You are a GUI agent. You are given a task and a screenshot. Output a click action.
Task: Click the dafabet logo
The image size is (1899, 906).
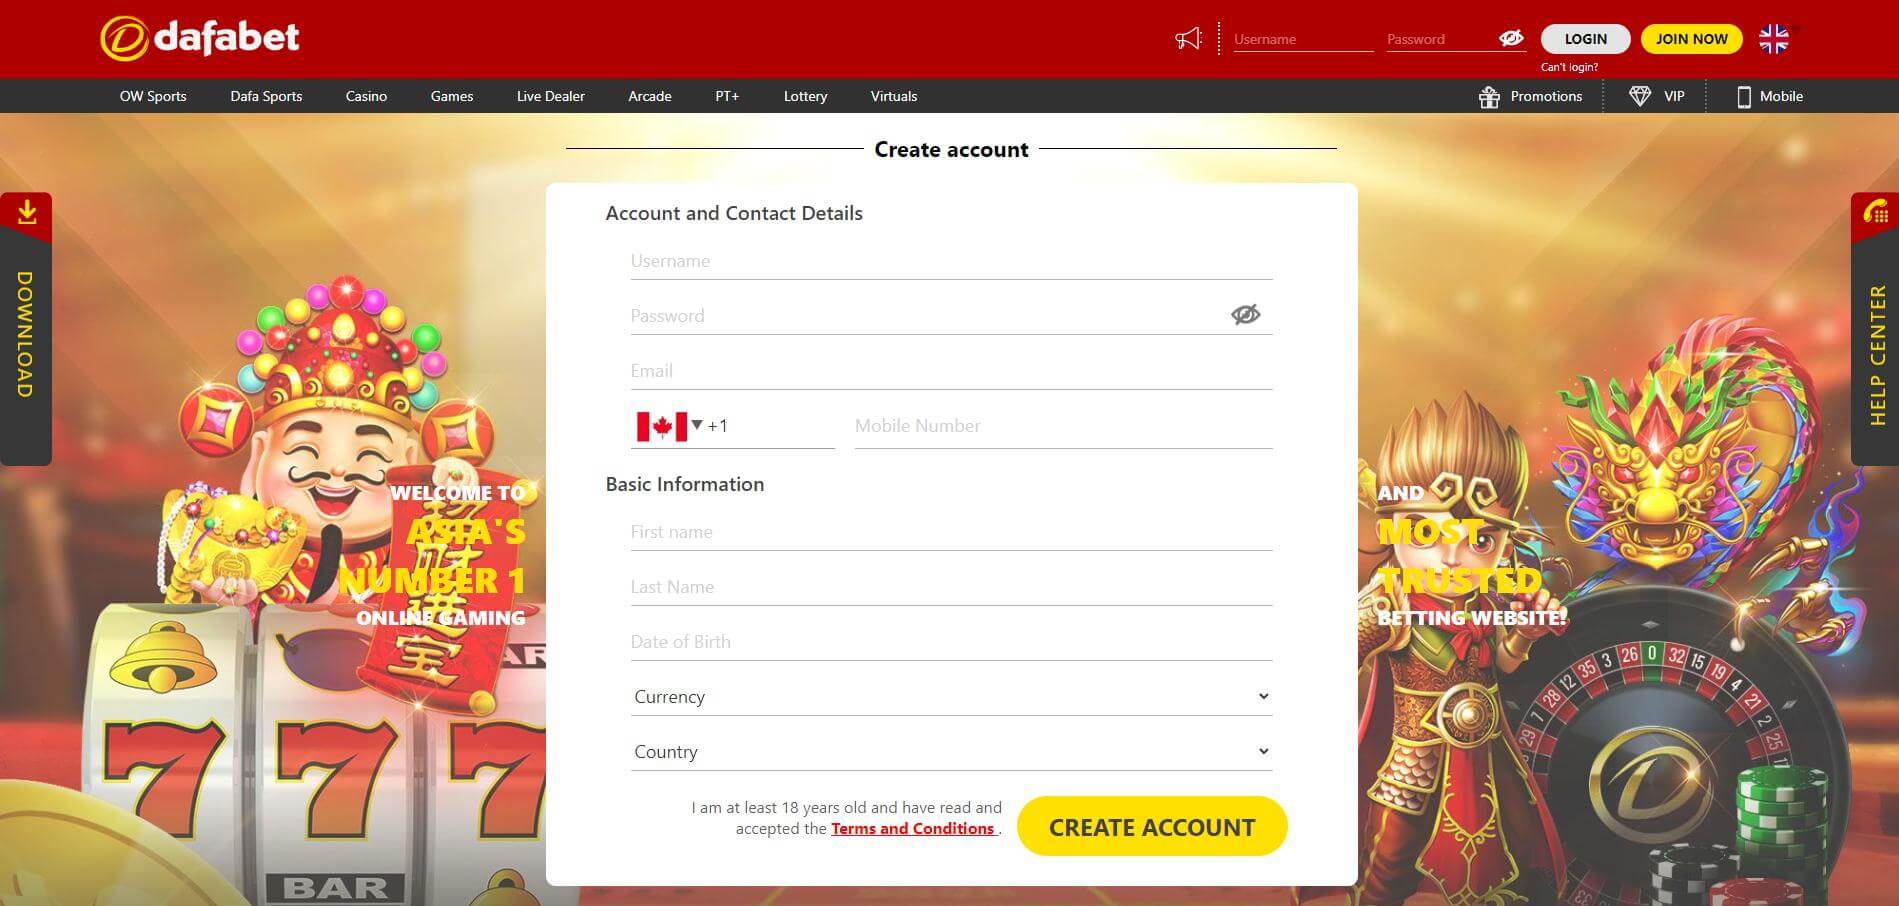pyautogui.click(x=198, y=37)
